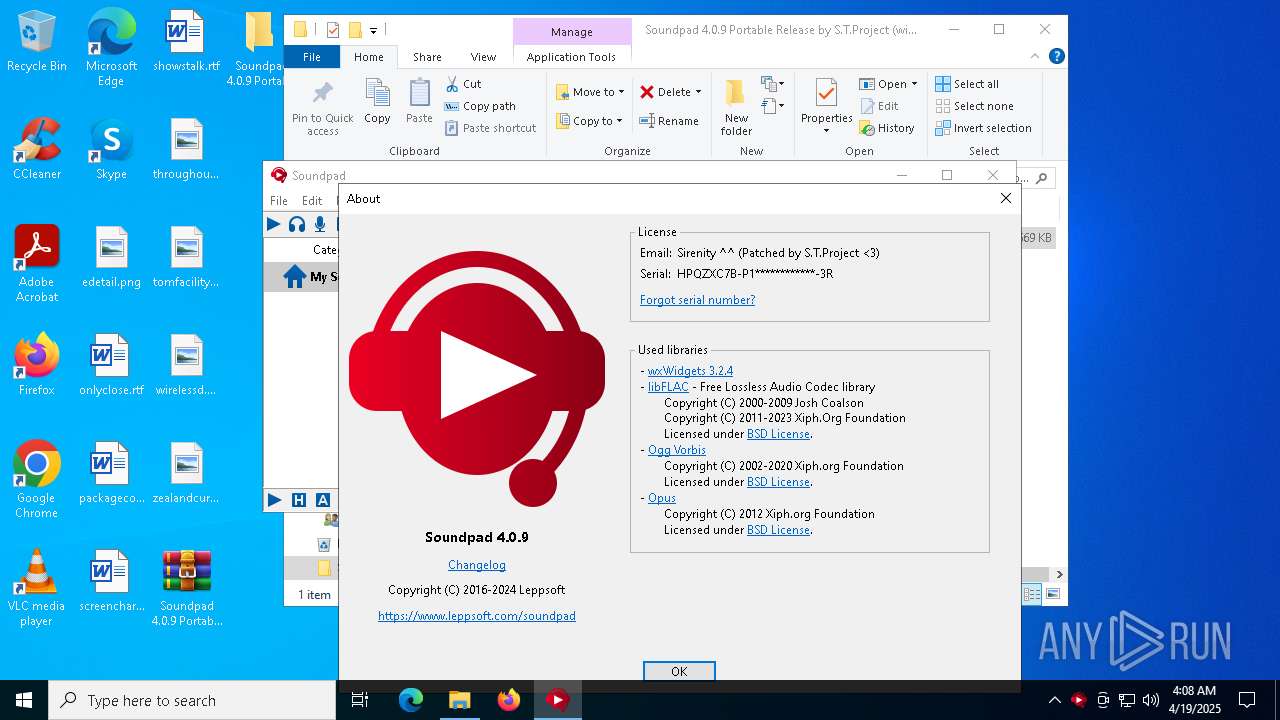Open Recycle Bin desktop icon
Image resolution: width=1280 pixels, height=720 pixels.
[x=37, y=42]
